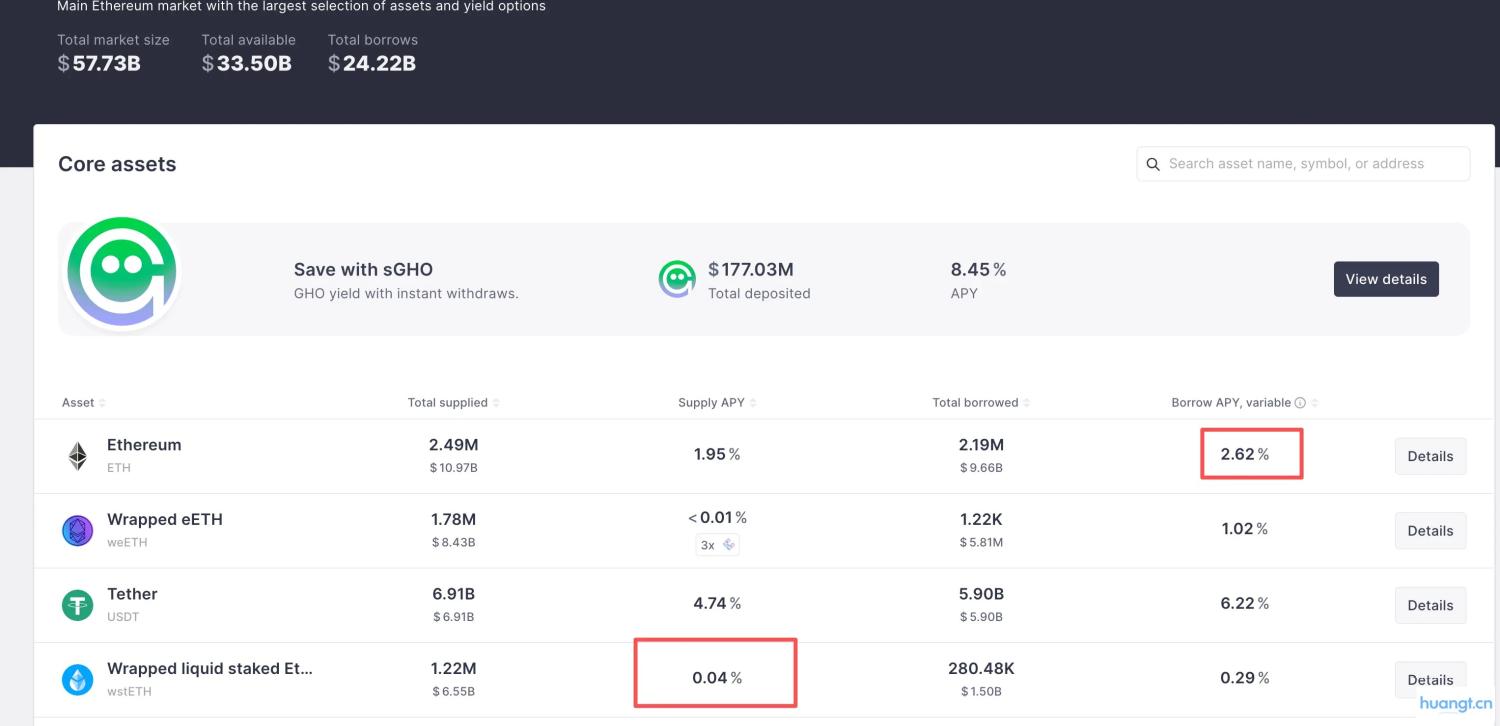This screenshot has height=726, width=1500.
Task: Sort the table by Supply APY
Action: 751,402
